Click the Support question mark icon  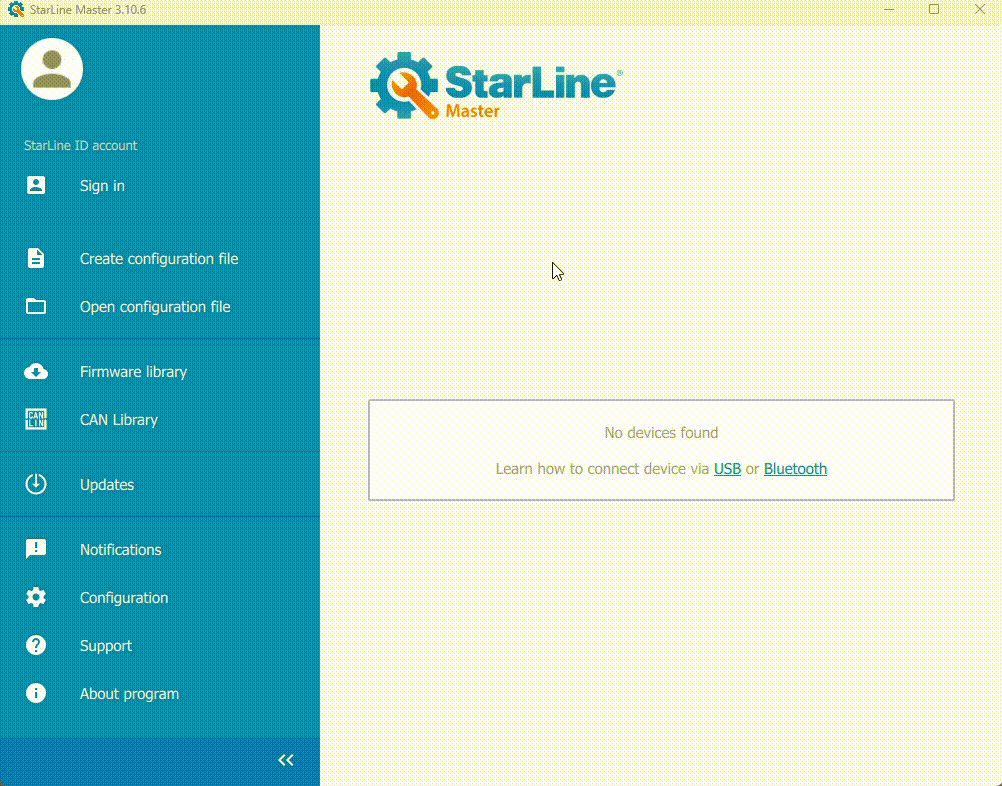[36, 645]
